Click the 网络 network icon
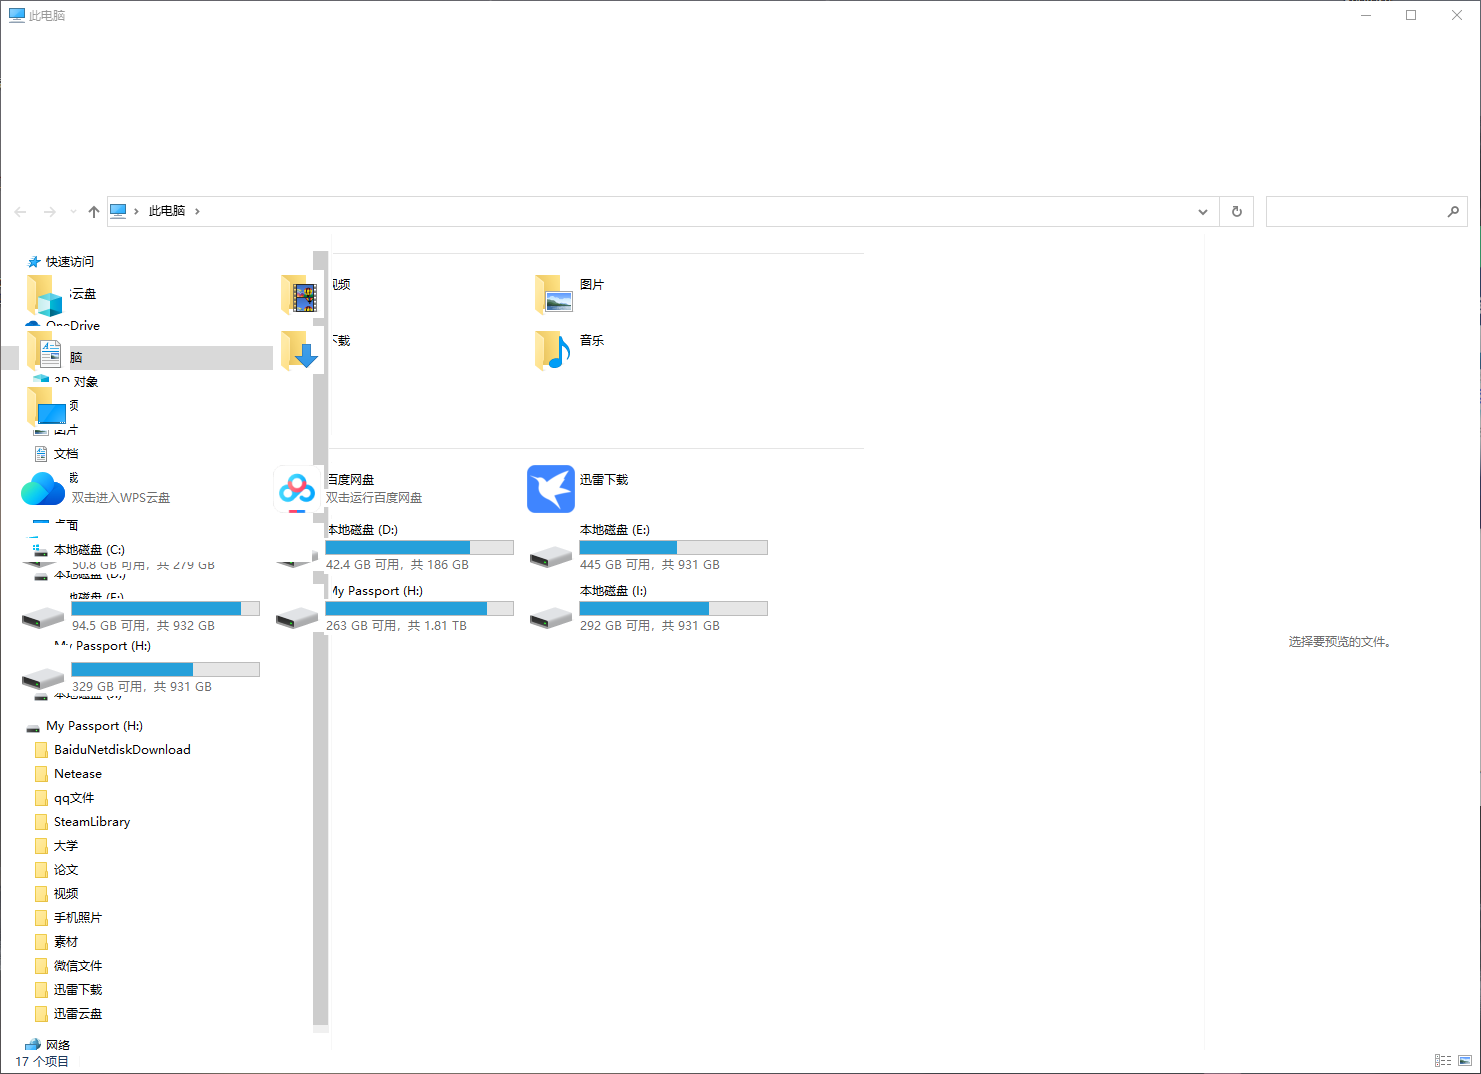The height and width of the screenshot is (1074, 1481). 33,1045
